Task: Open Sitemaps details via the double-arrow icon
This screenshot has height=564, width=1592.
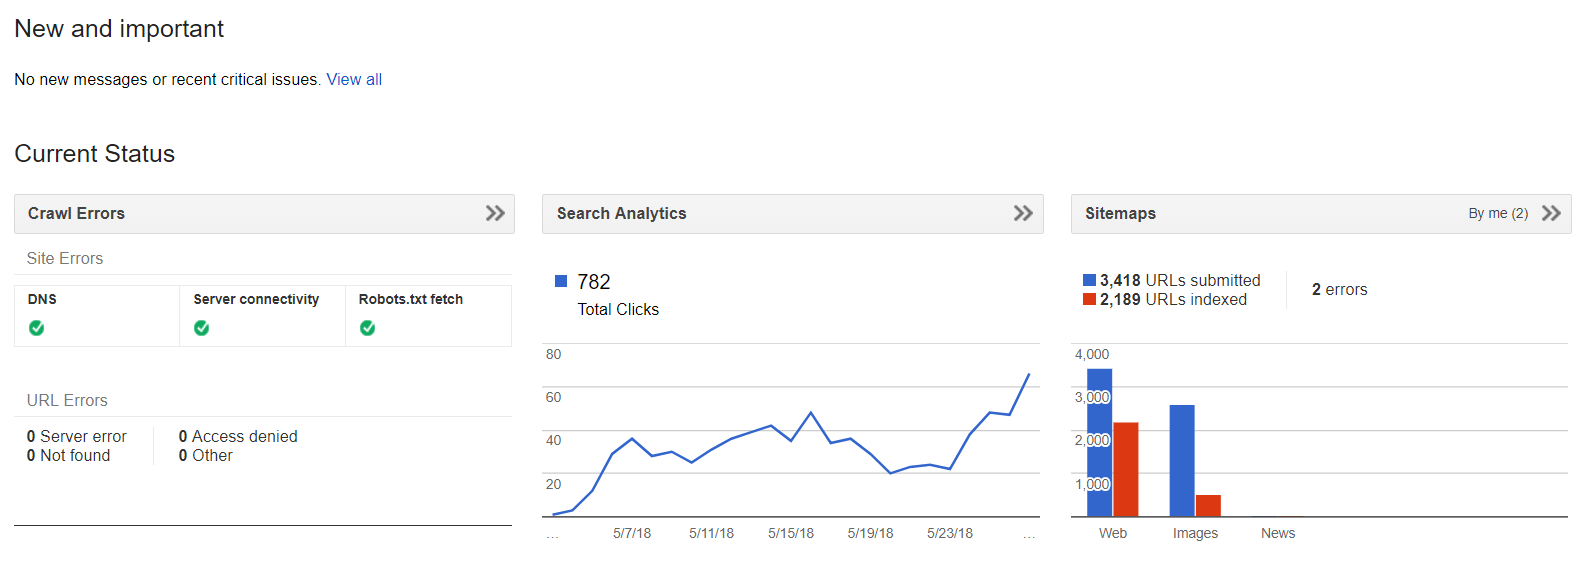Action: (1551, 213)
